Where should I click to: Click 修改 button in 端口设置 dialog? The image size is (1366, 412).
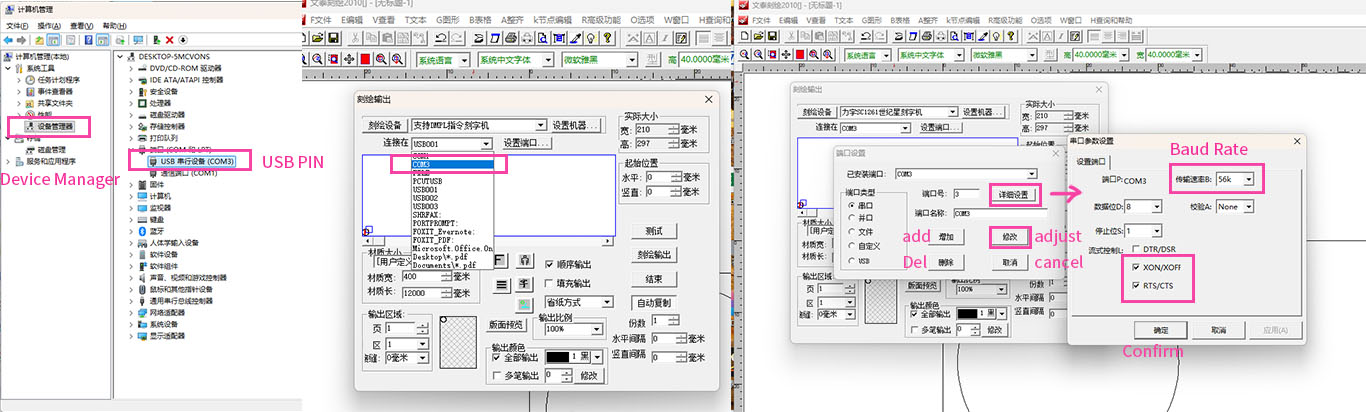click(x=1009, y=237)
